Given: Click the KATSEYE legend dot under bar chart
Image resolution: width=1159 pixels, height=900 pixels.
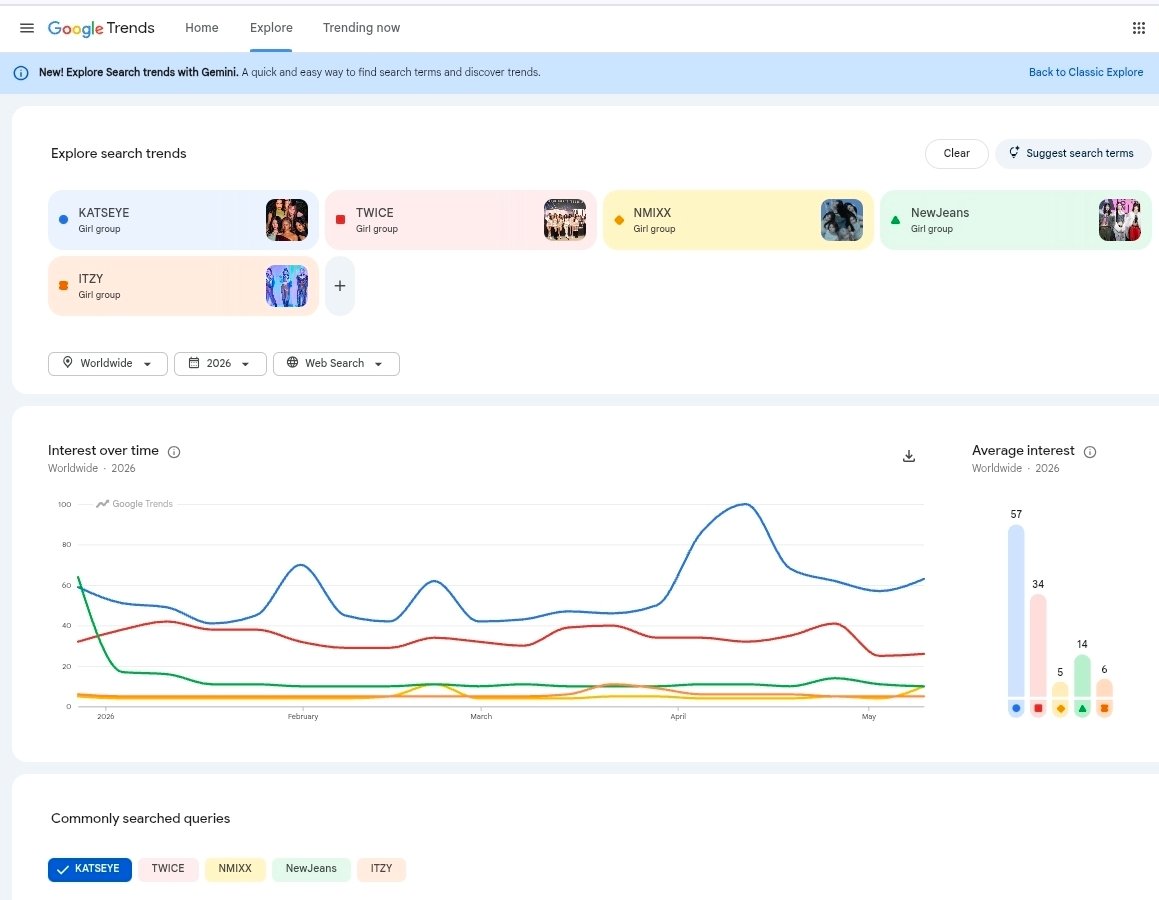Looking at the screenshot, I should tap(1016, 708).
